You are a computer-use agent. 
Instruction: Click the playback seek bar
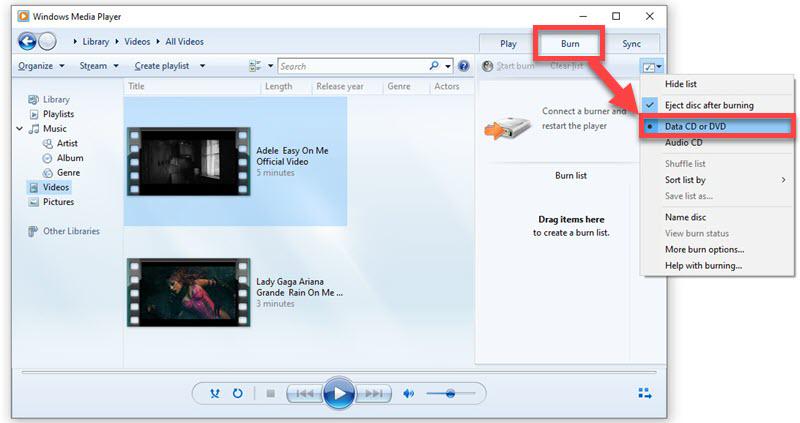tap(339, 372)
